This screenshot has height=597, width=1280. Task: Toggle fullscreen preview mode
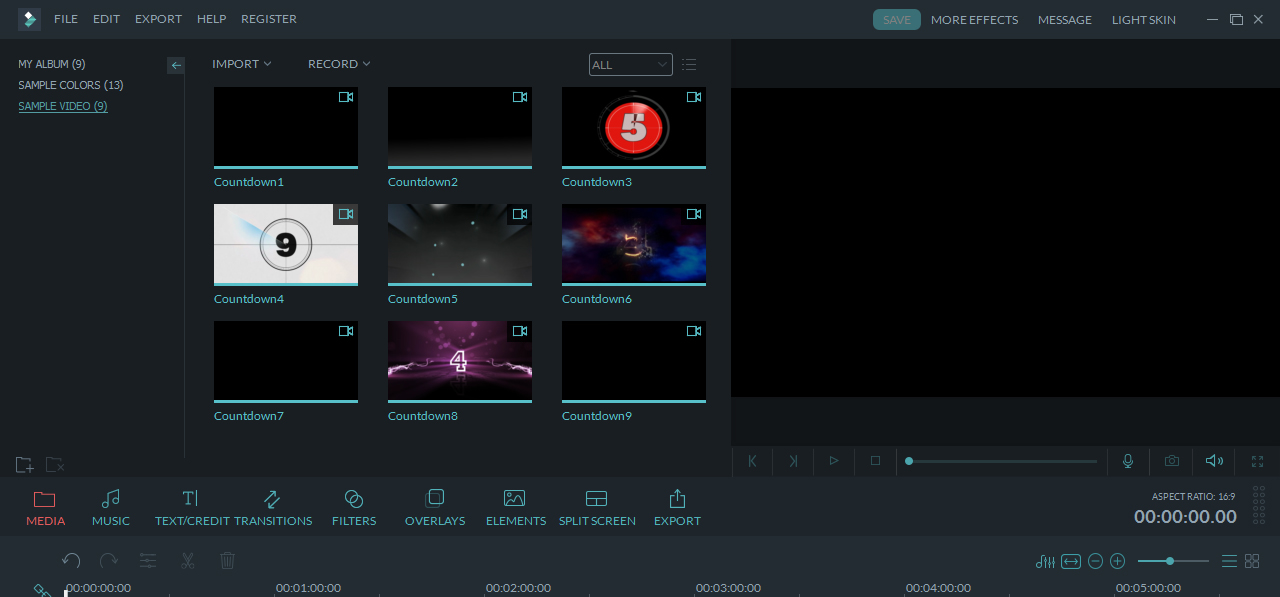pyautogui.click(x=1257, y=461)
